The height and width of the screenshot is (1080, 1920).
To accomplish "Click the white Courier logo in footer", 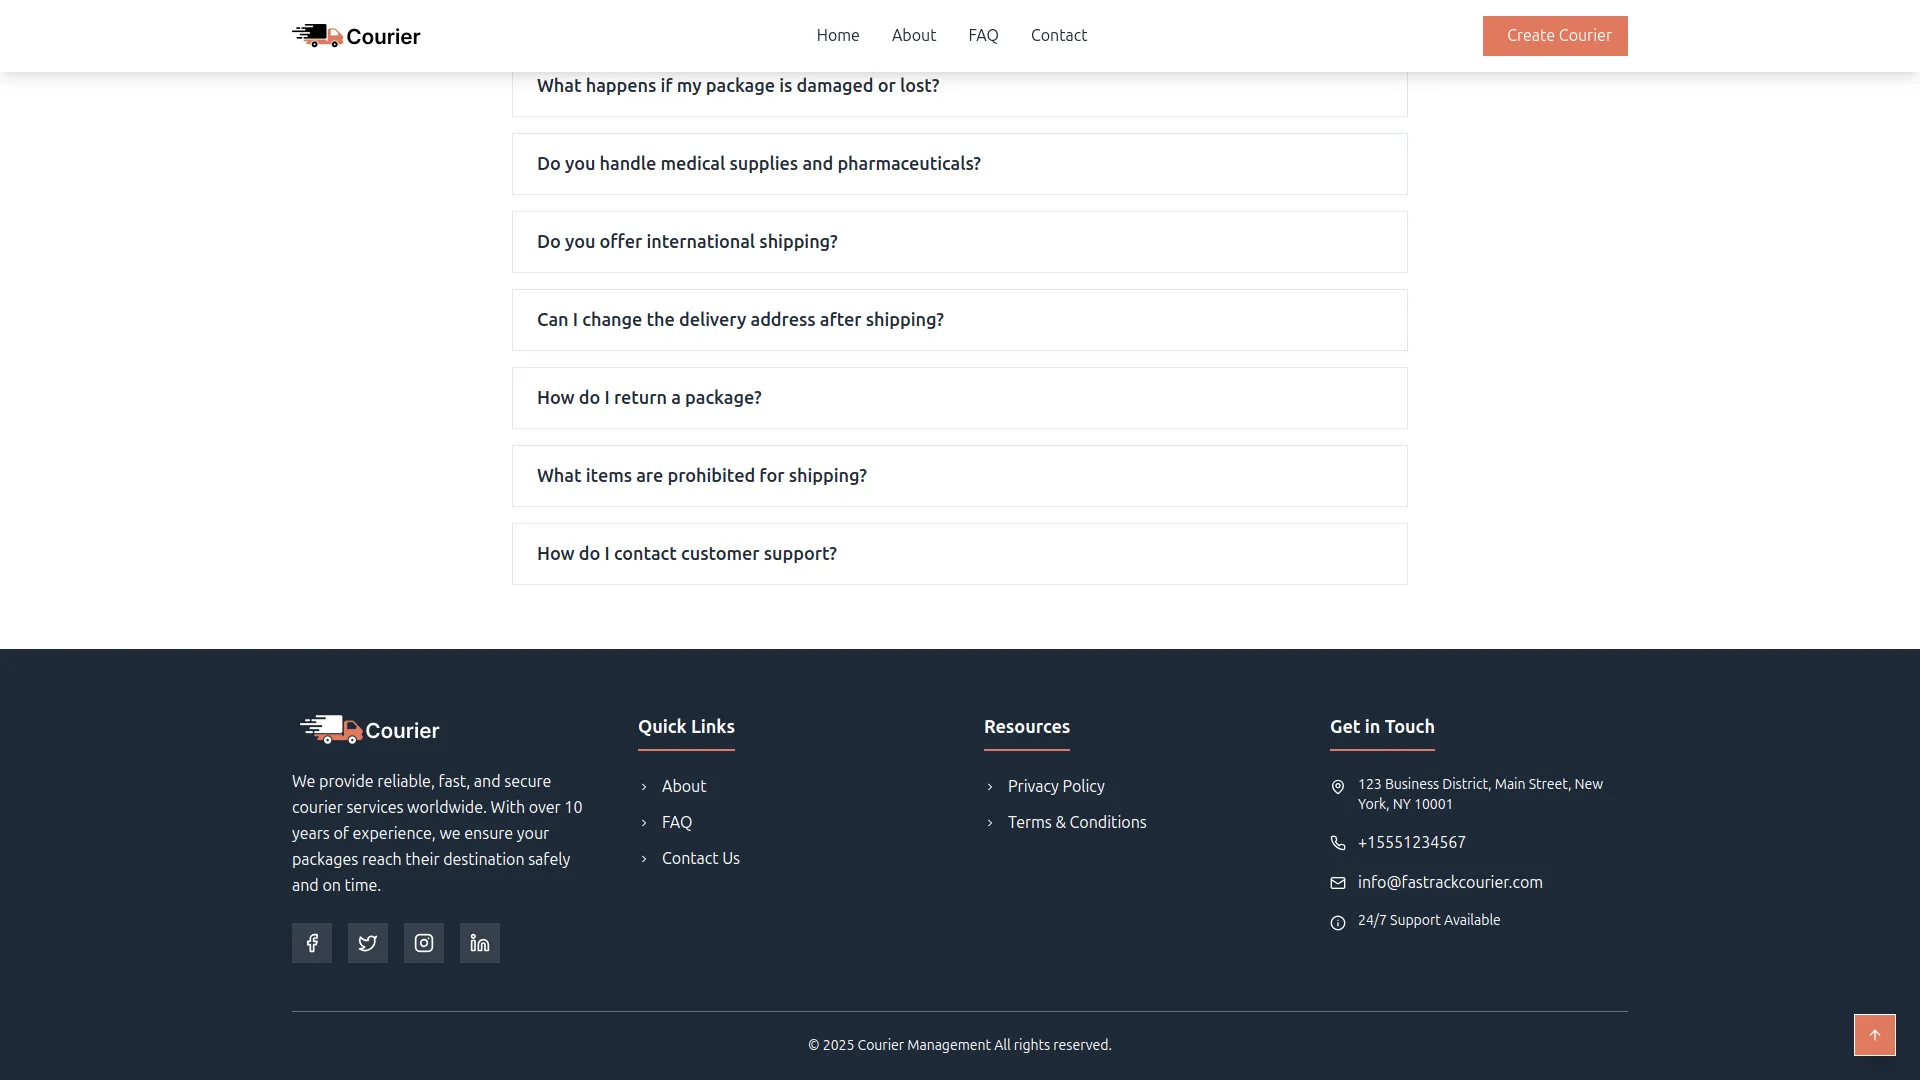I will pyautogui.click(x=370, y=730).
